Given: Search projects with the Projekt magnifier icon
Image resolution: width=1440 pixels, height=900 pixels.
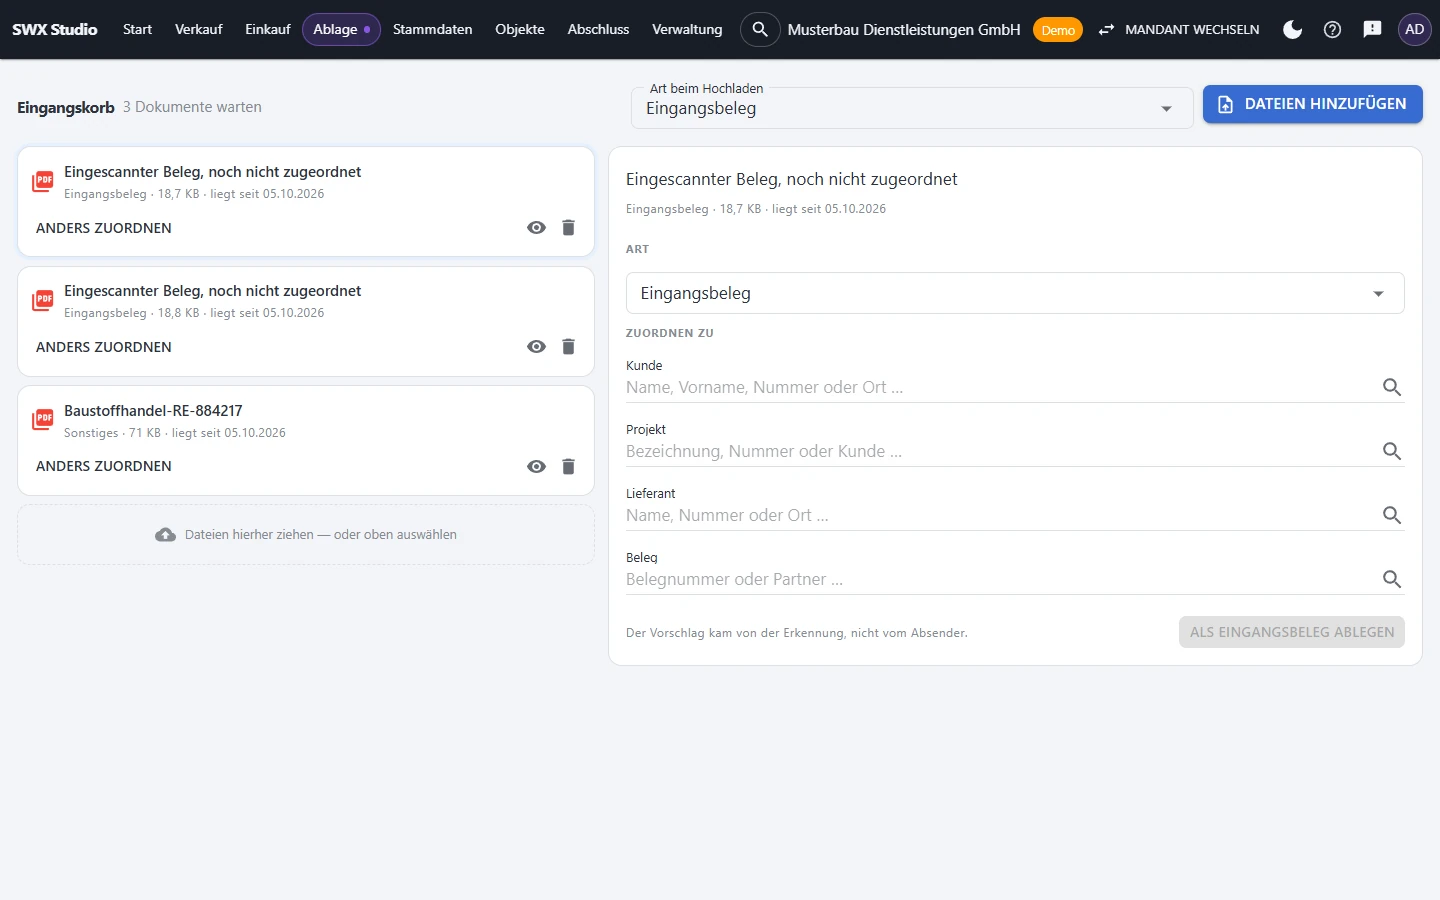Looking at the screenshot, I should [x=1391, y=451].
